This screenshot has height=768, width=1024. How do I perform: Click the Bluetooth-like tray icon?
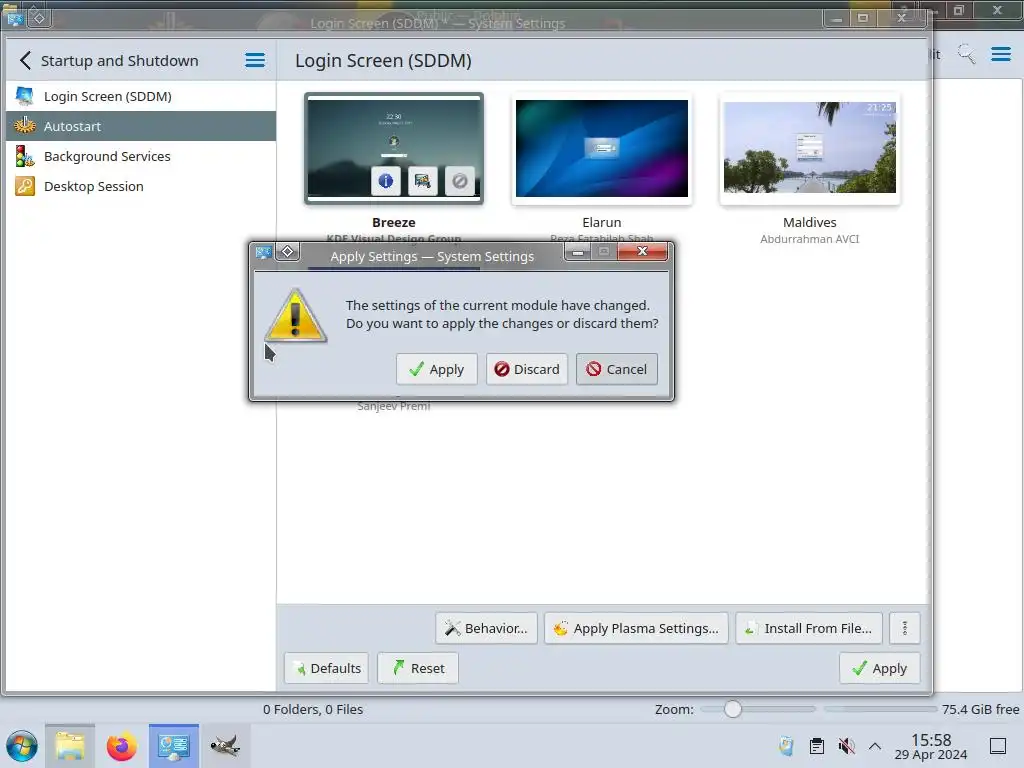[x=786, y=746]
